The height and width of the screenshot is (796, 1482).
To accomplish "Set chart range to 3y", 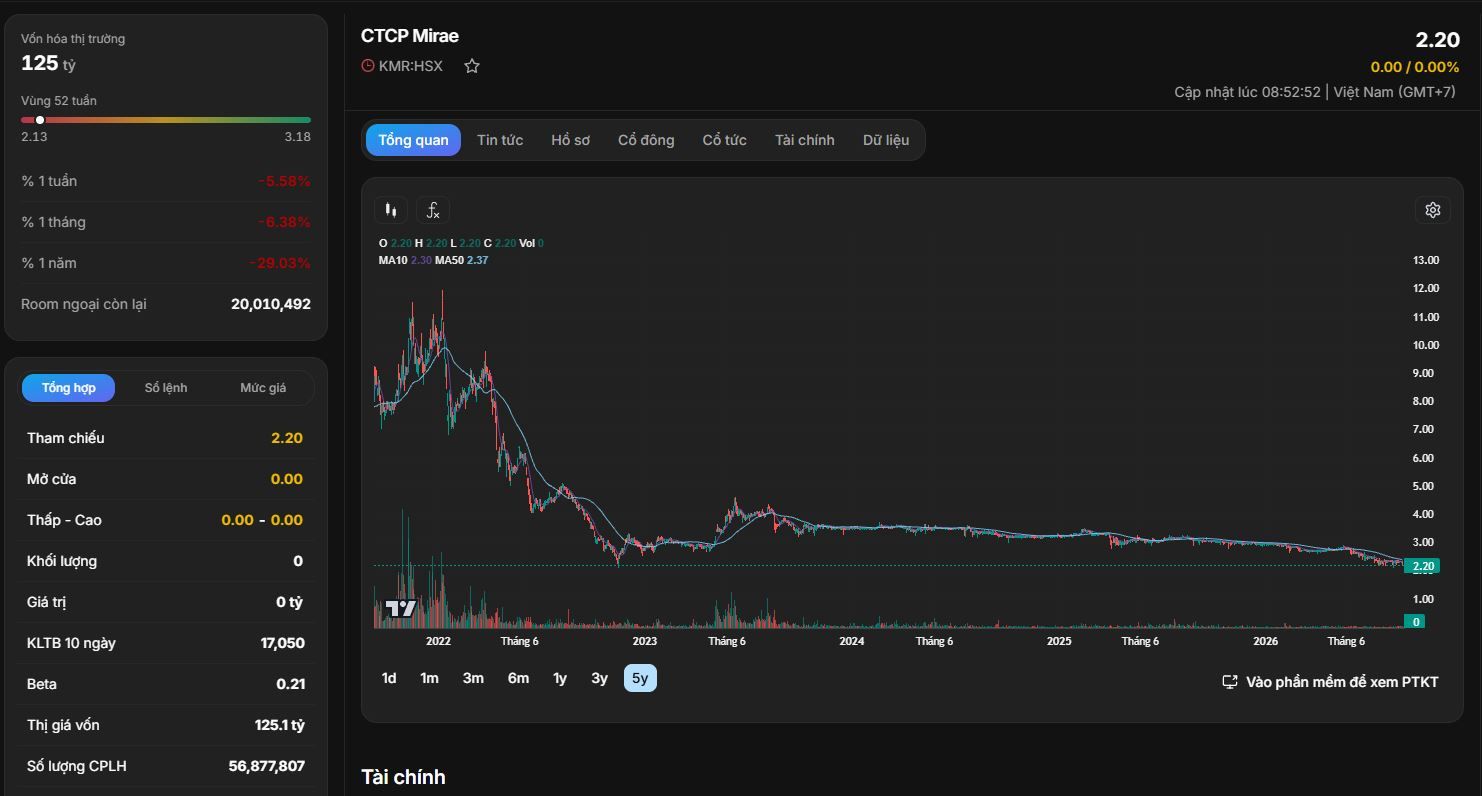I will coord(599,678).
